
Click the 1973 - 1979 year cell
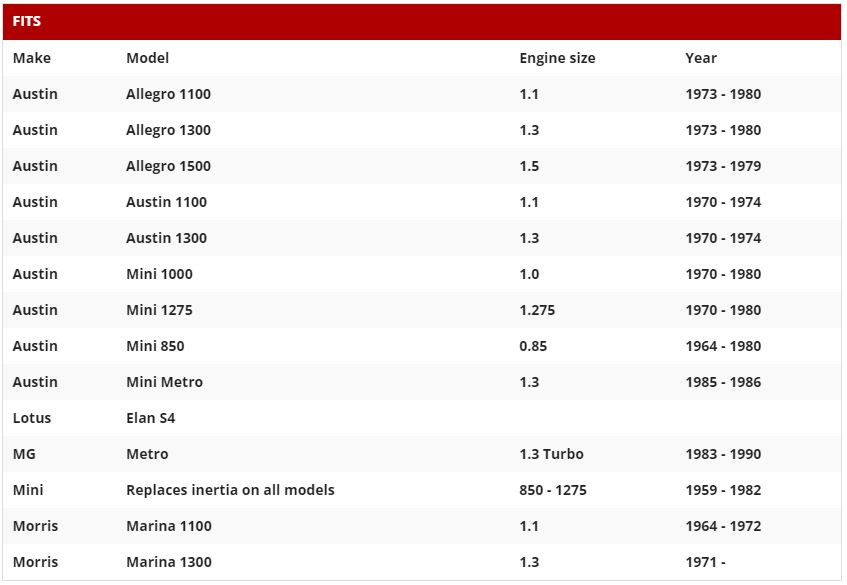coord(723,166)
